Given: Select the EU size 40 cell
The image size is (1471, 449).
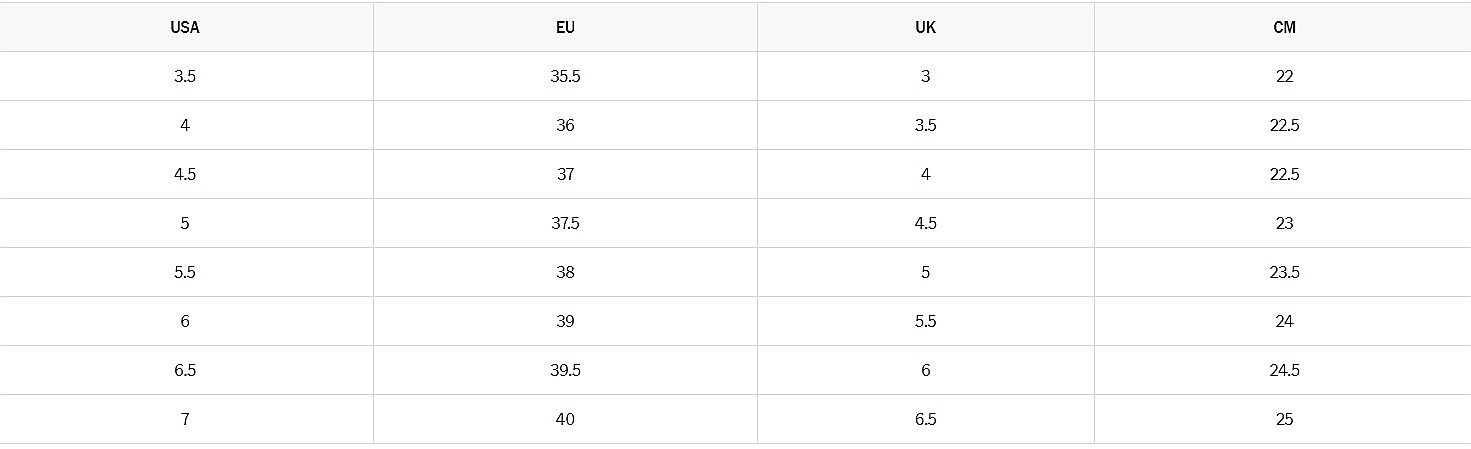Looking at the screenshot, I should pyautogui.click(x=565, y=420).
